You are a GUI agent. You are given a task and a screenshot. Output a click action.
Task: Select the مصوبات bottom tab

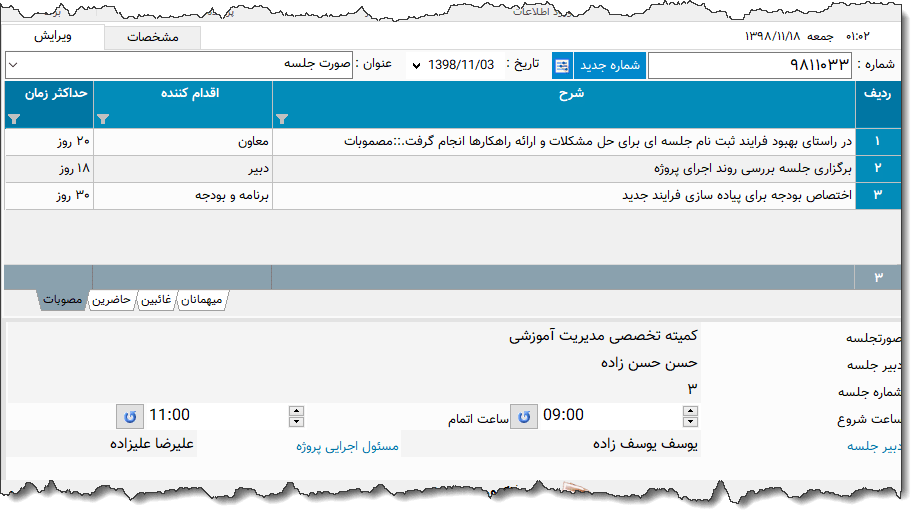(x=62, y=300)
